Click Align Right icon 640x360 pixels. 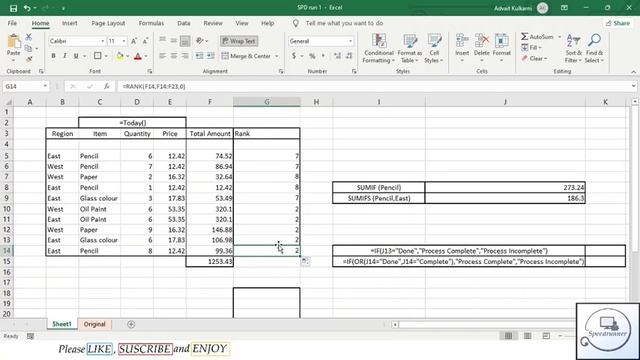tap(185, 56)
